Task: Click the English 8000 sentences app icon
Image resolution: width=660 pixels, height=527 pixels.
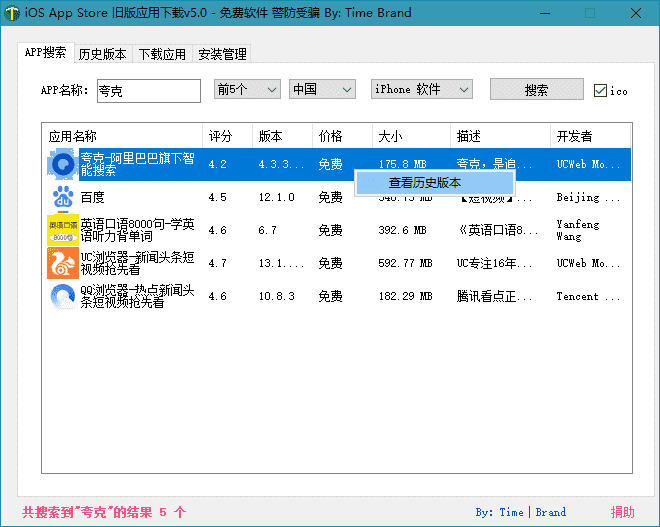Action: coord(63,230)
